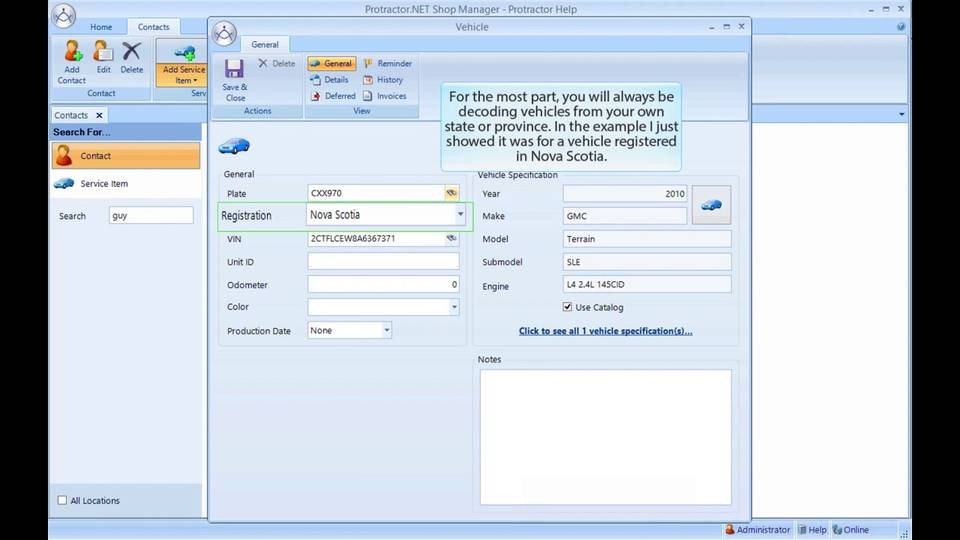Select Service Item in Search For panel
This screenshot has width=960, height=540.
coord(126,184)
